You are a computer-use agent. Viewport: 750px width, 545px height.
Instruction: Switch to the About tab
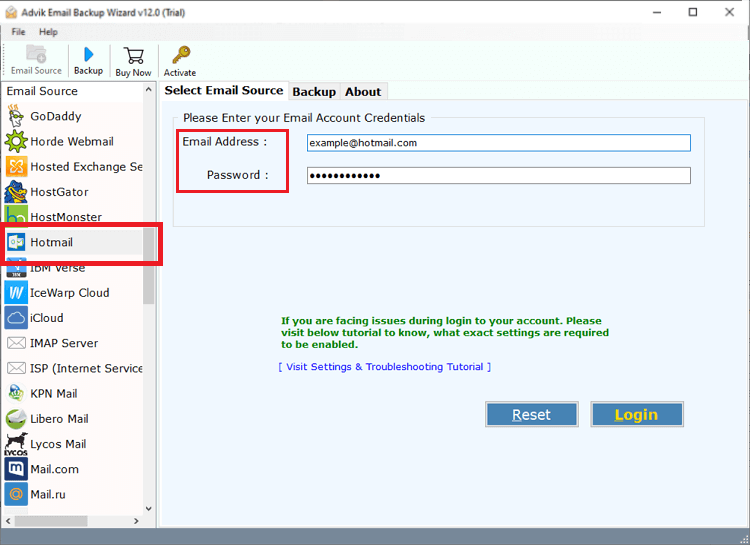coord(363,91)
